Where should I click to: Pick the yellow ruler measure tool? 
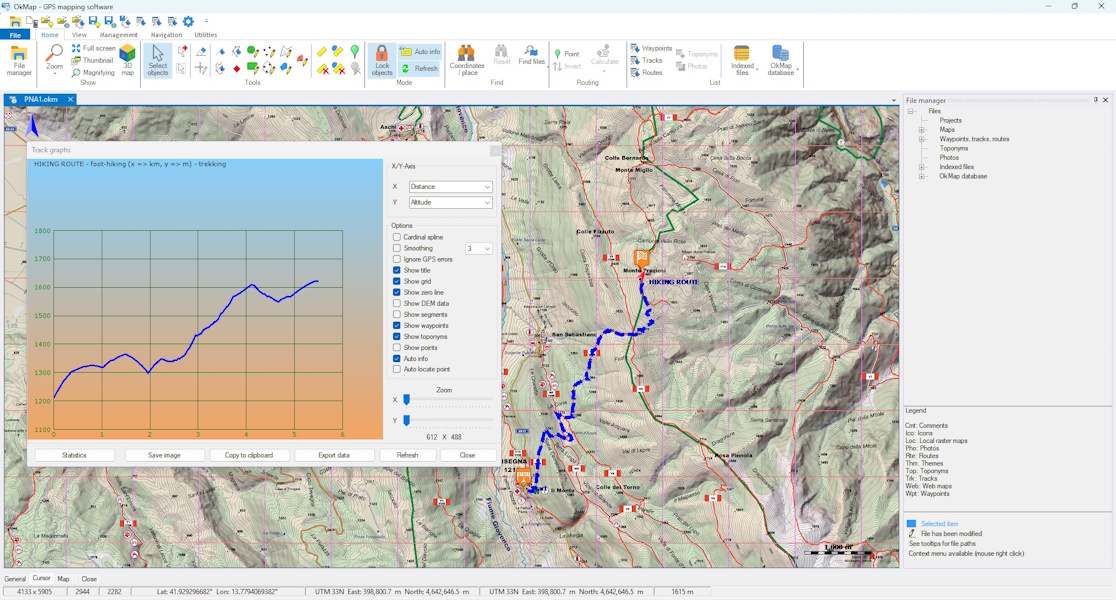point(322,51)
